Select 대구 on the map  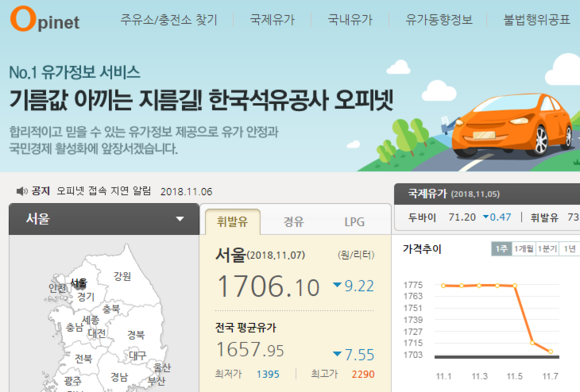138,356
